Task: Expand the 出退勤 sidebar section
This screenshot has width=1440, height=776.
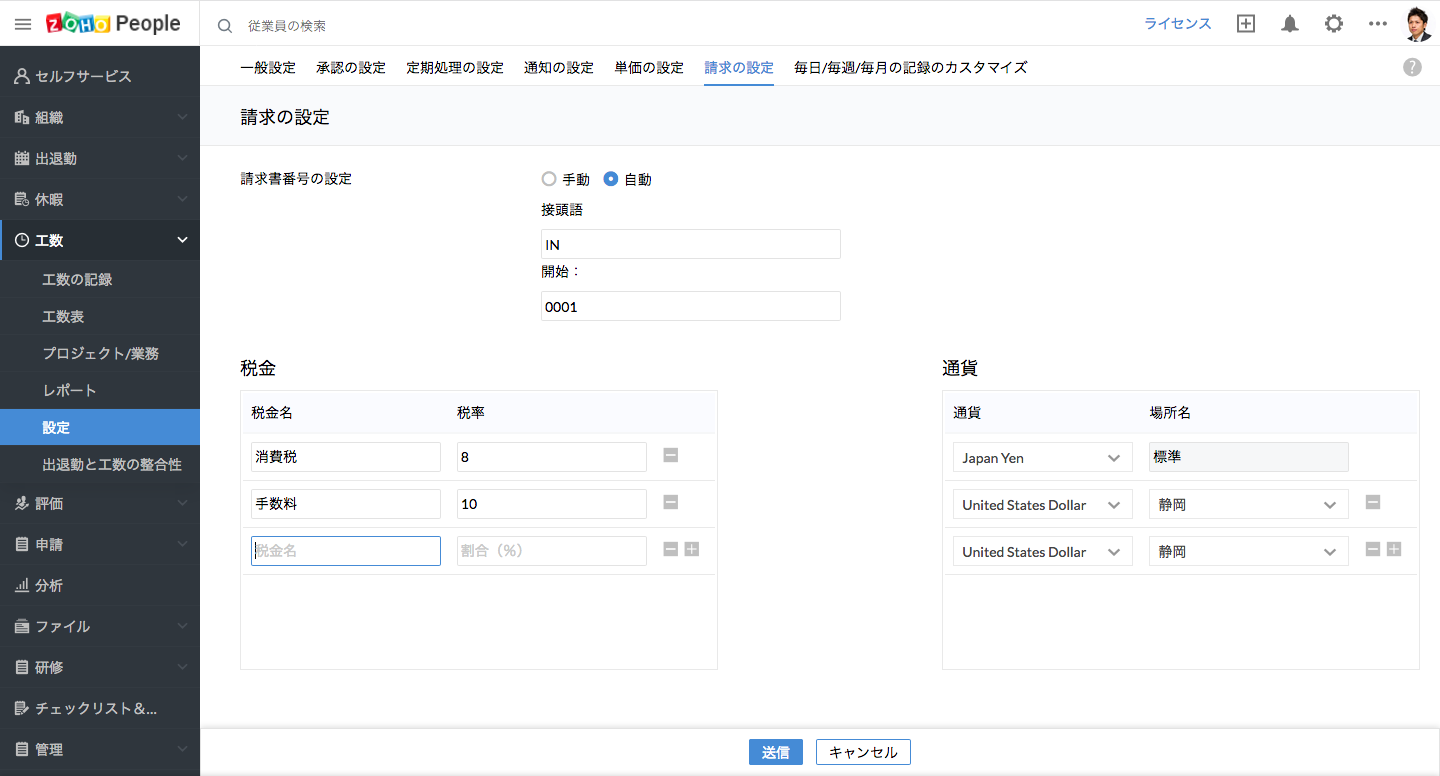Action: click(100, 158)
